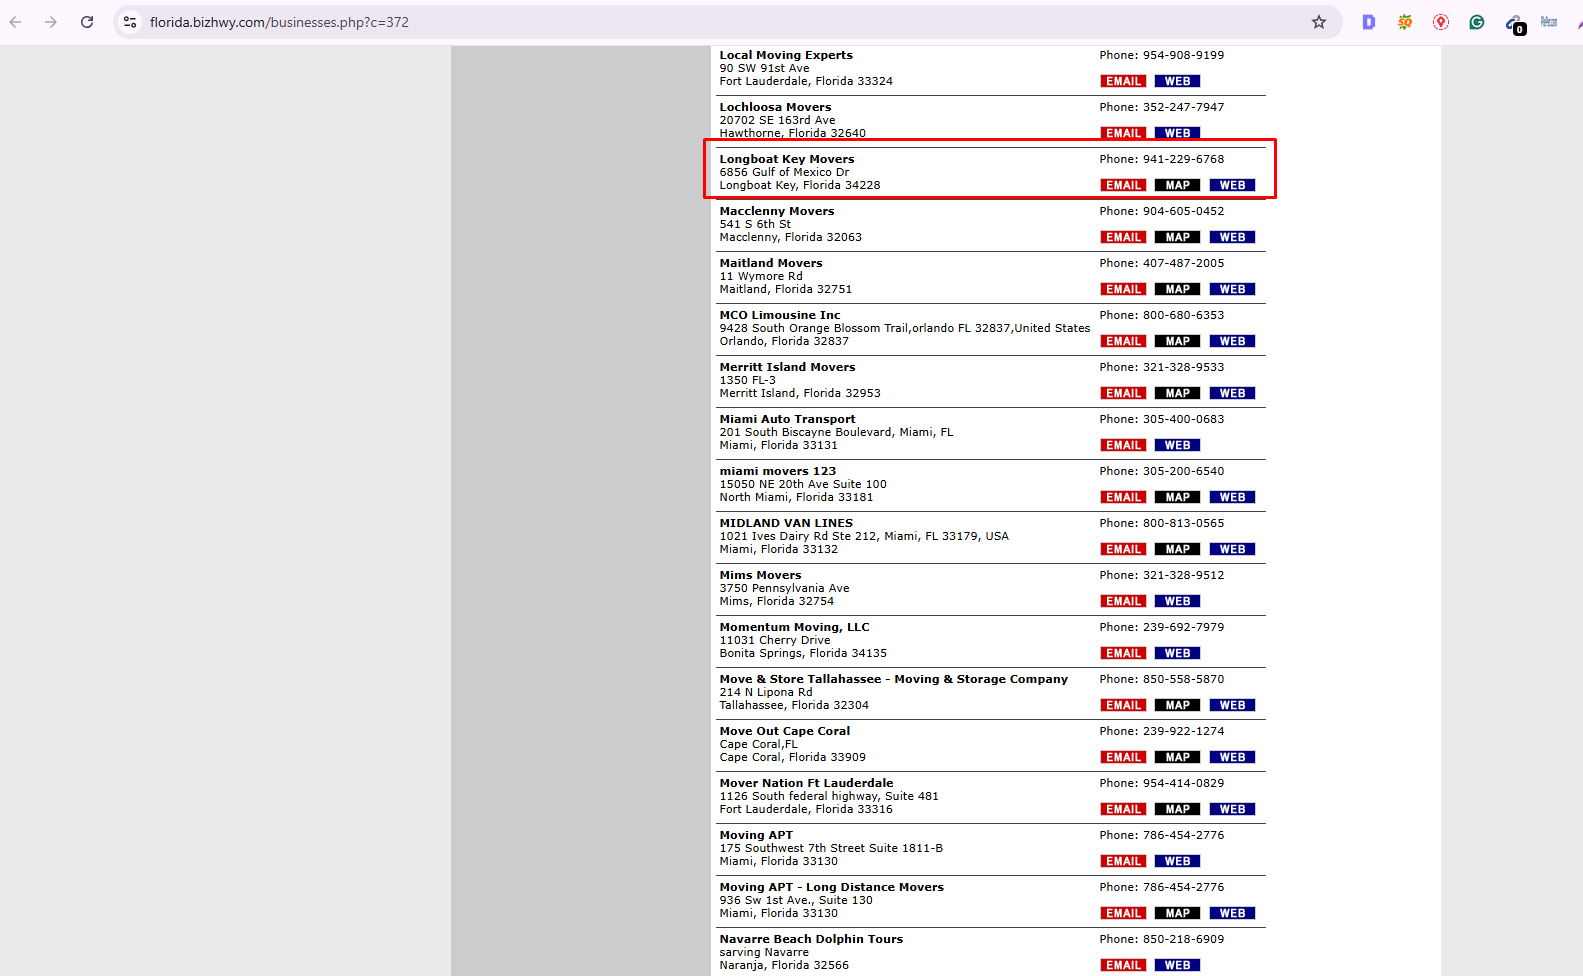1583x976 pixels.
Task: Open miami movers 123 WEB button
Action: coord(1232,498)
